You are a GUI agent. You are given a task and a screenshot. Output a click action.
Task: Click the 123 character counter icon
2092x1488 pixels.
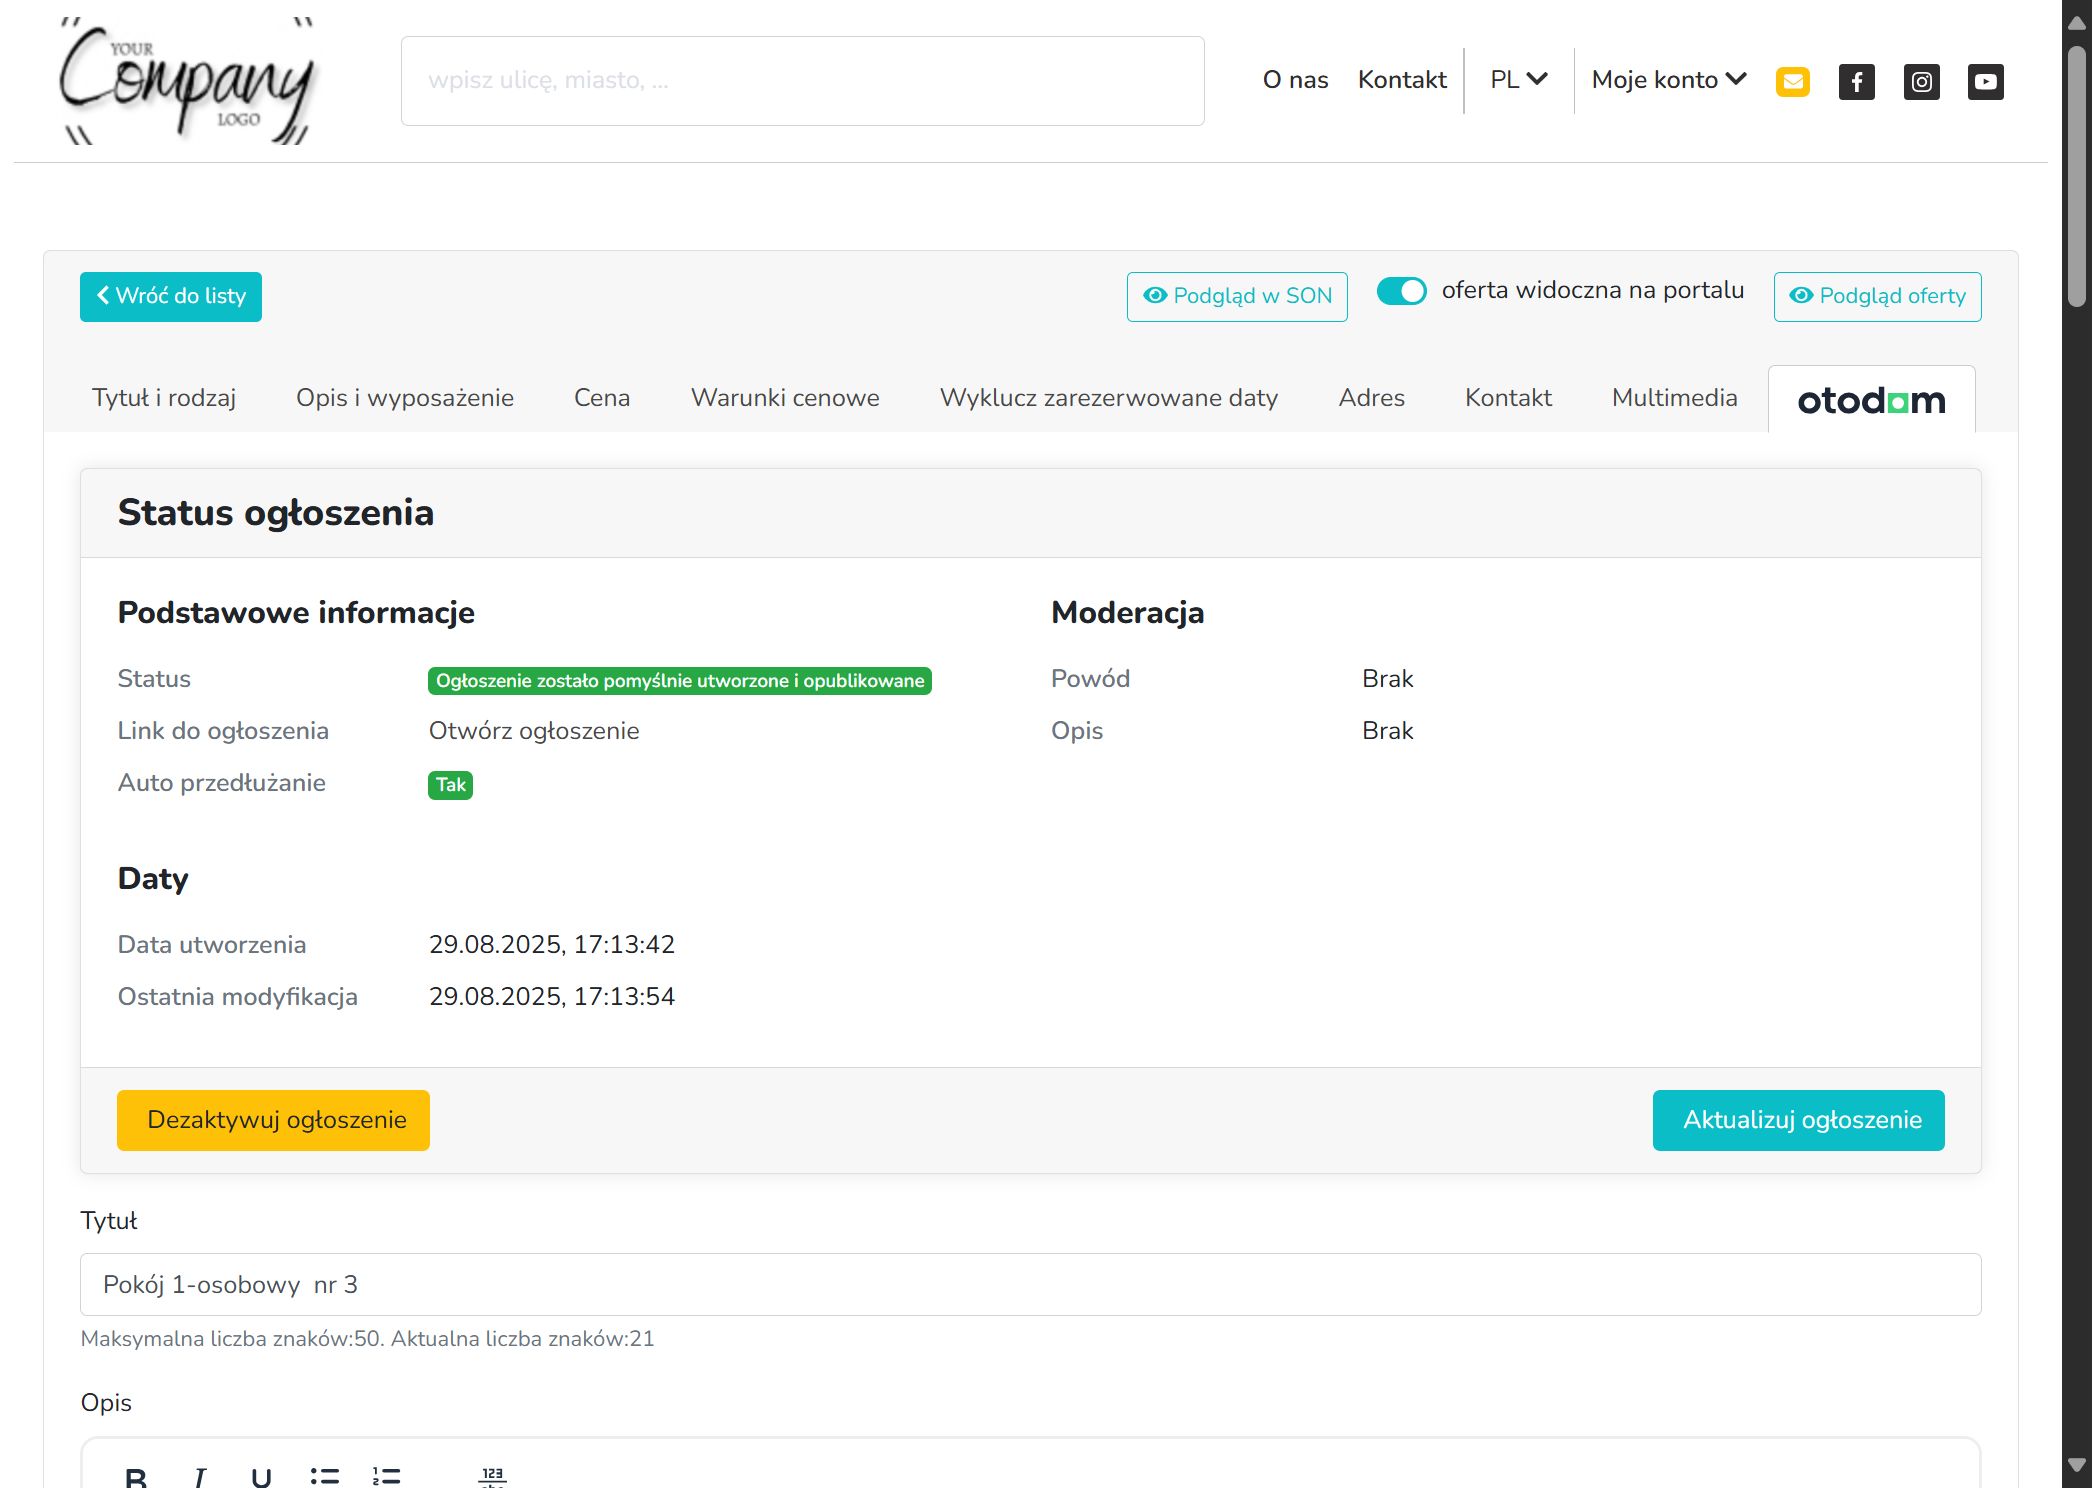click(493, 1476)
